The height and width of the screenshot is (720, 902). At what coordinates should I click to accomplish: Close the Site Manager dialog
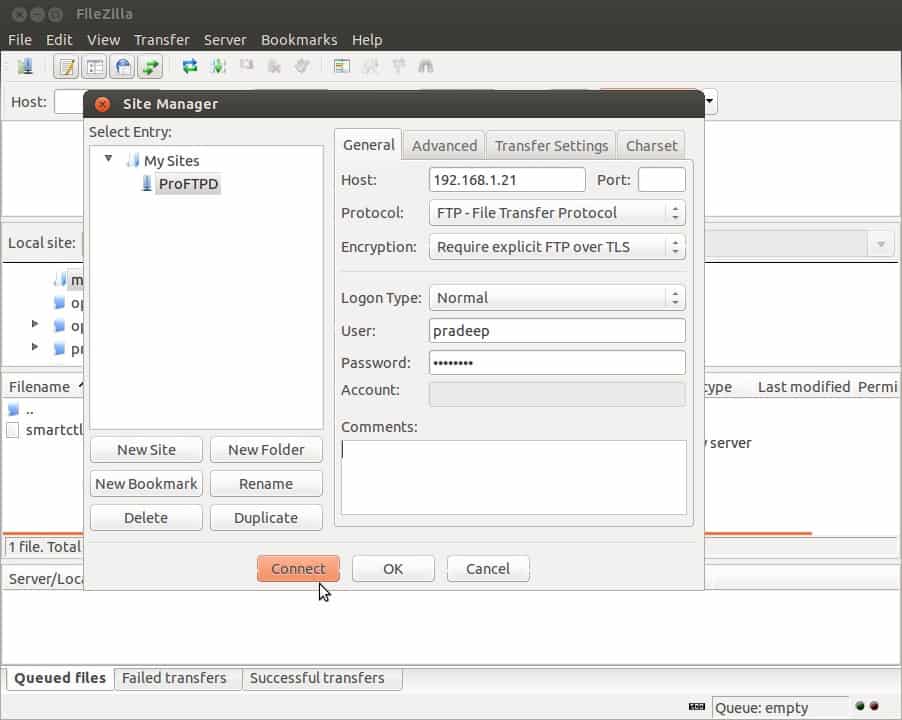pos(102,104)
